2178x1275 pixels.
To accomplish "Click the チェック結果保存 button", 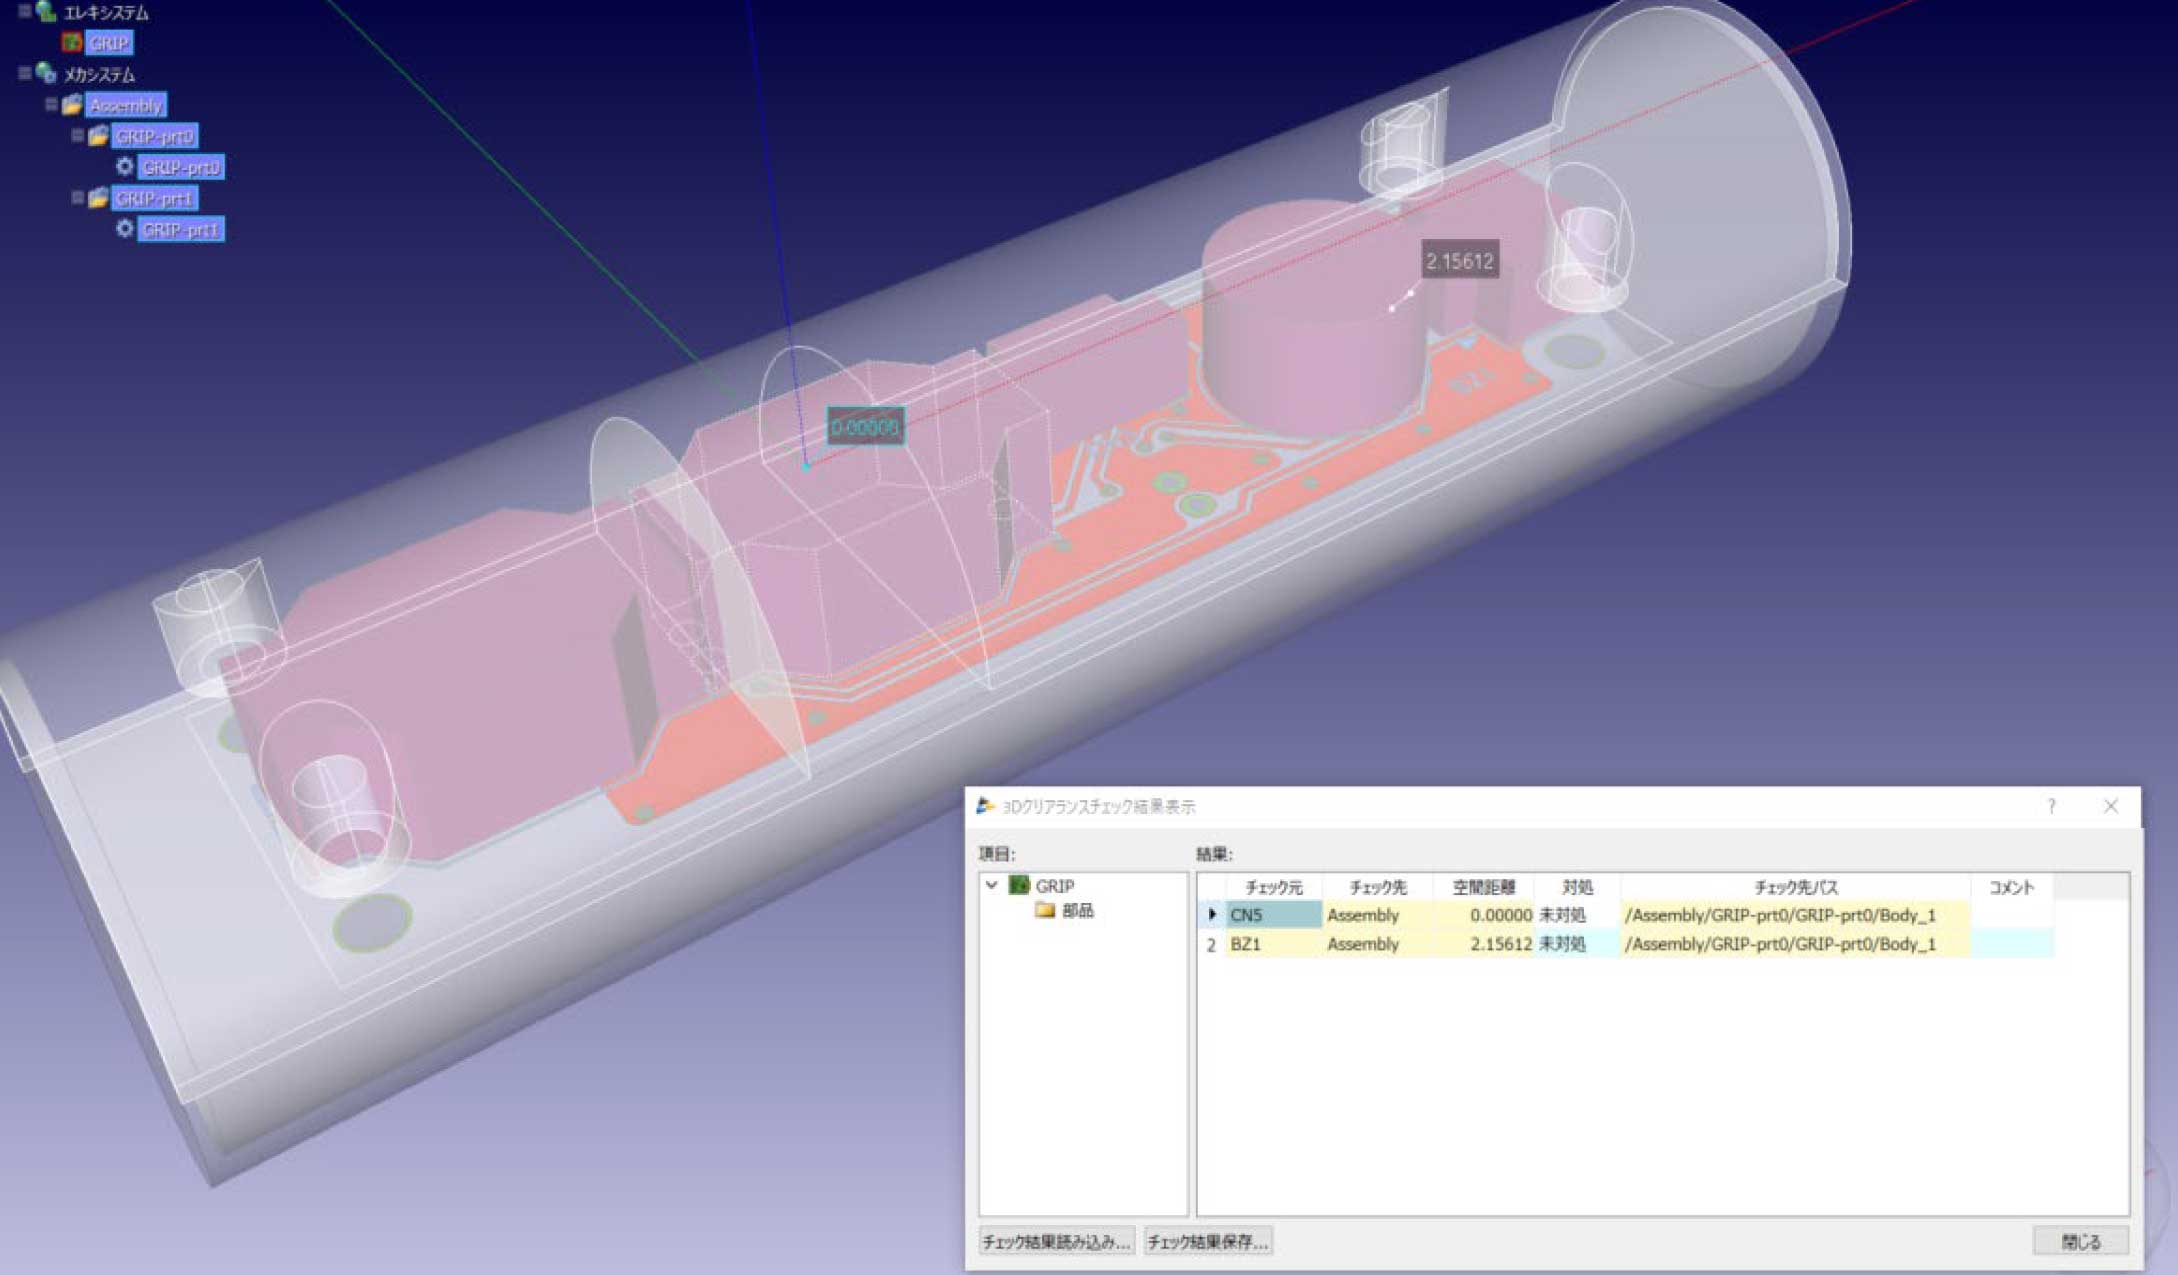I will (x=1207, y=1242).
